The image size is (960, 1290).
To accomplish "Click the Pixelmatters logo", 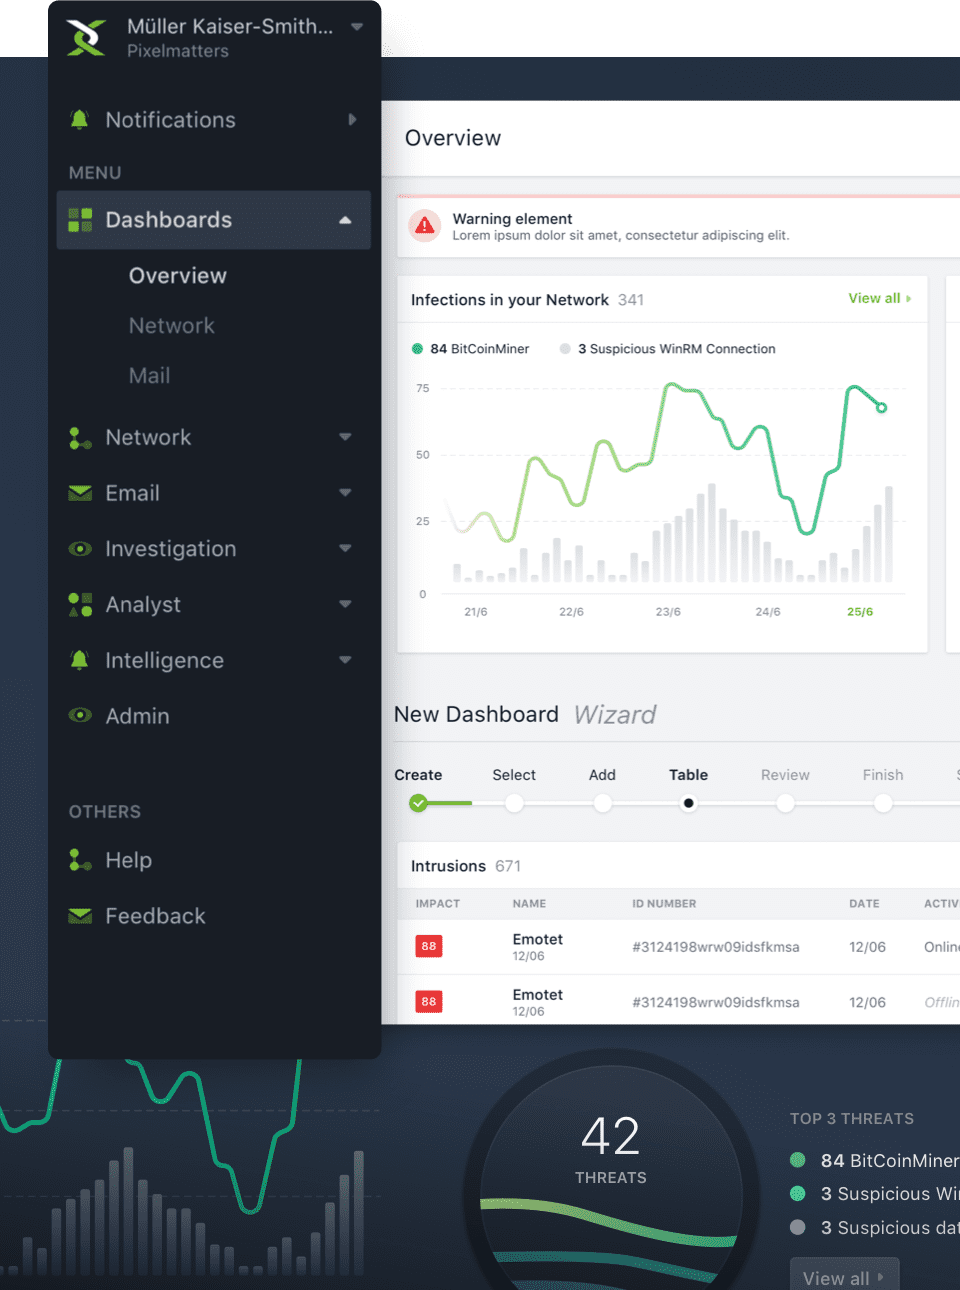I will (x=85, y=38).
